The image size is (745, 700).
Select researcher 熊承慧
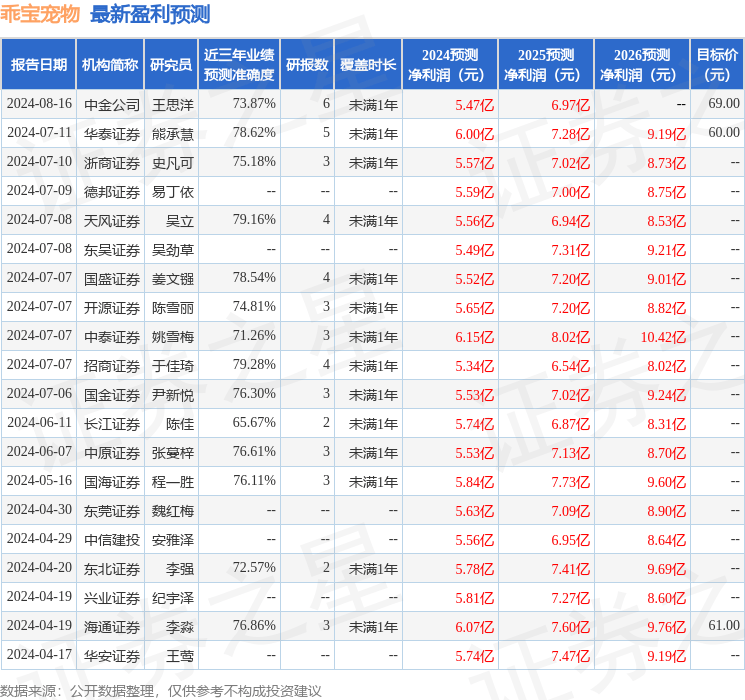point(173,134)
